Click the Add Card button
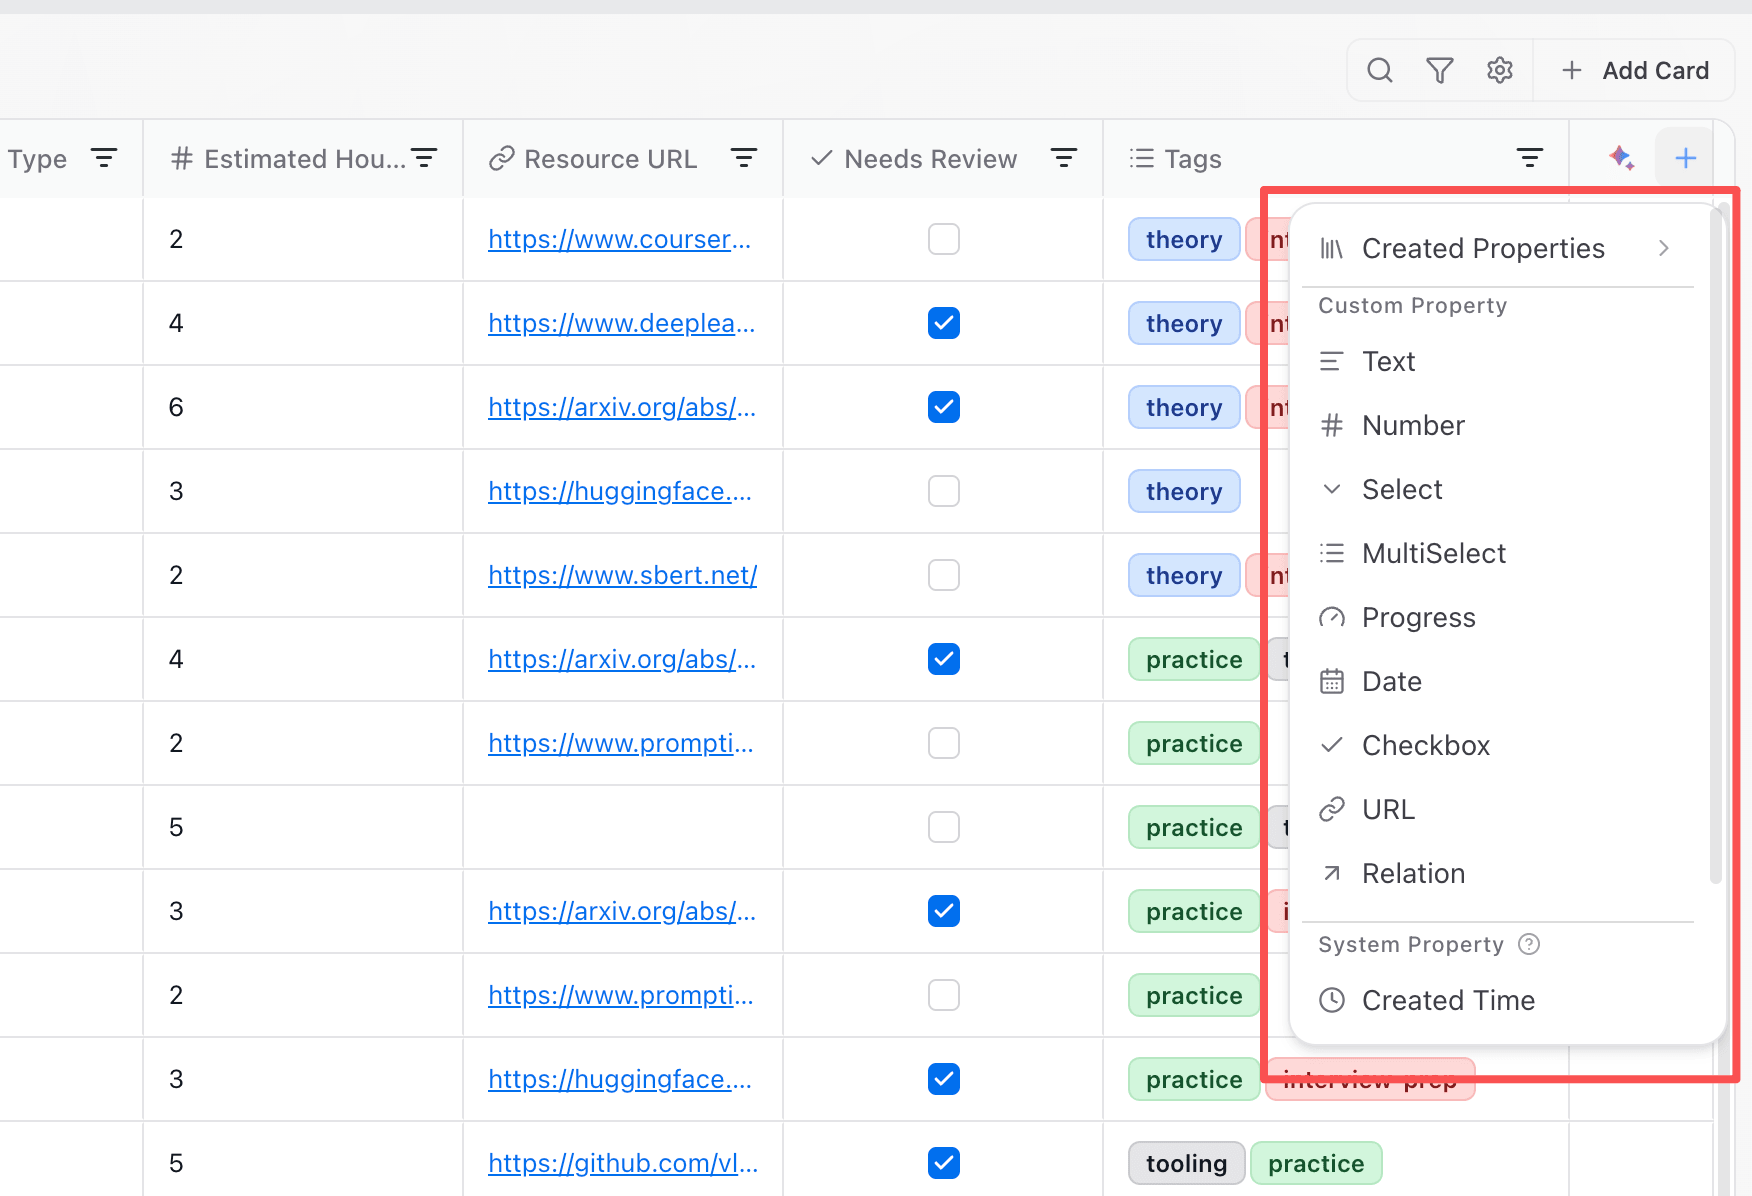Screen dimensions: 1752x1196 pos(1635,70)
